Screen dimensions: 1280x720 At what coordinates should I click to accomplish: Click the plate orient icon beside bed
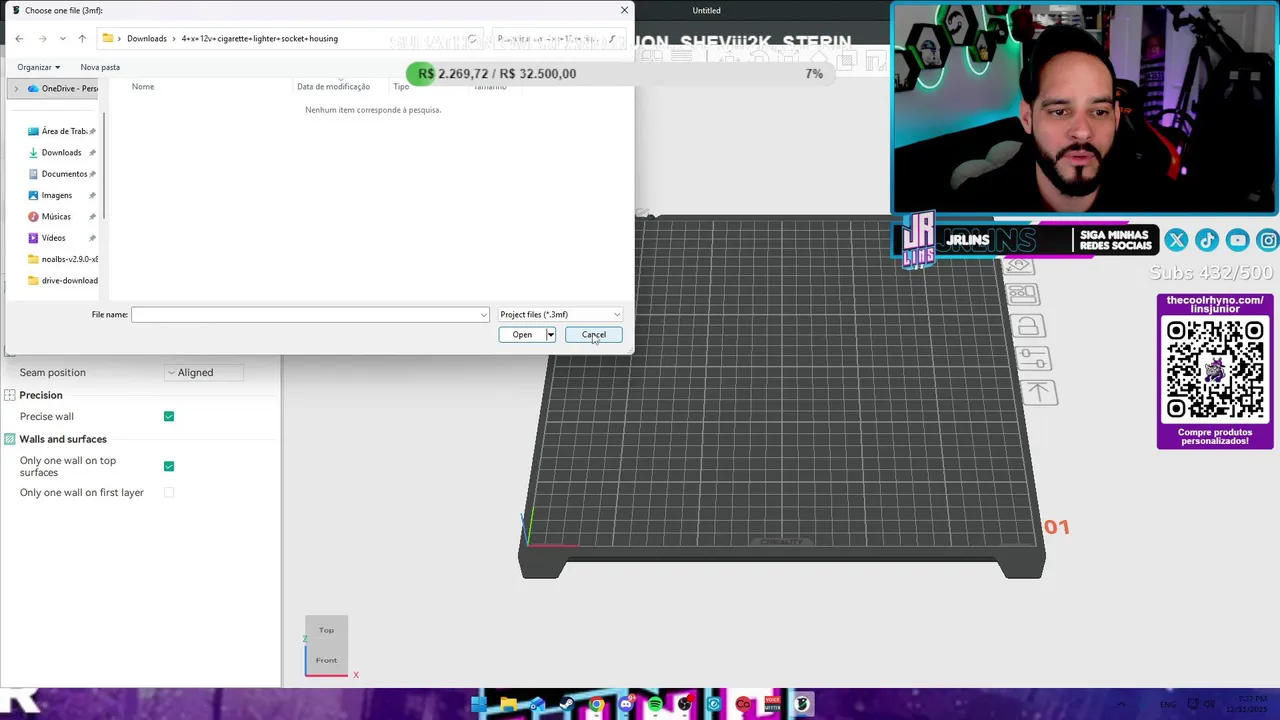(x=1019, y=265)
